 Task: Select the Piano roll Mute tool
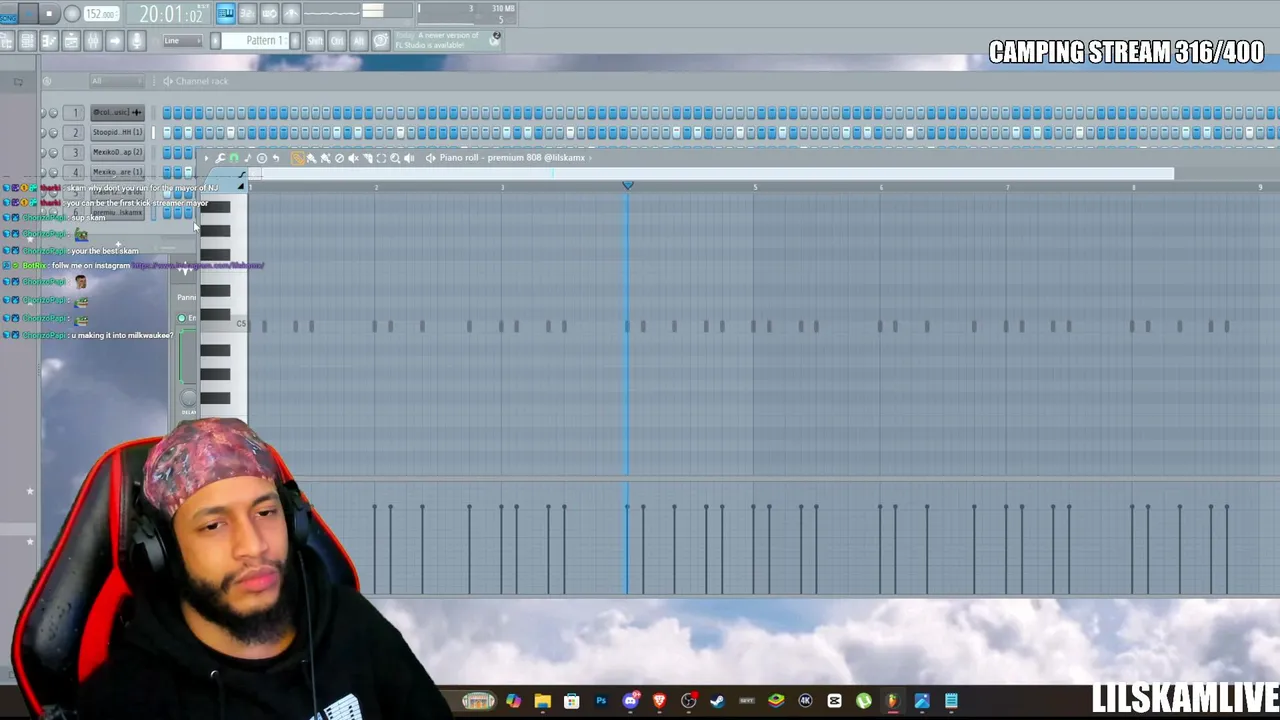(x=353, y=158)
